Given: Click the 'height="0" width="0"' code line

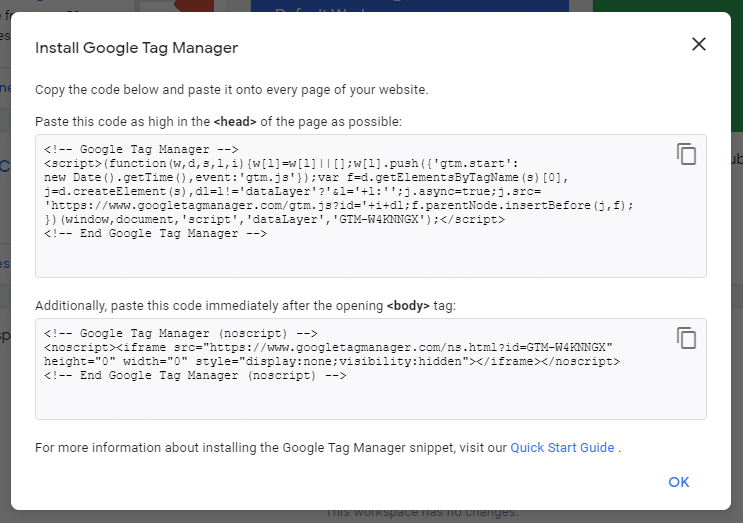Looking at the screenshot, I should pyautogui.click(x=332, y=361).
